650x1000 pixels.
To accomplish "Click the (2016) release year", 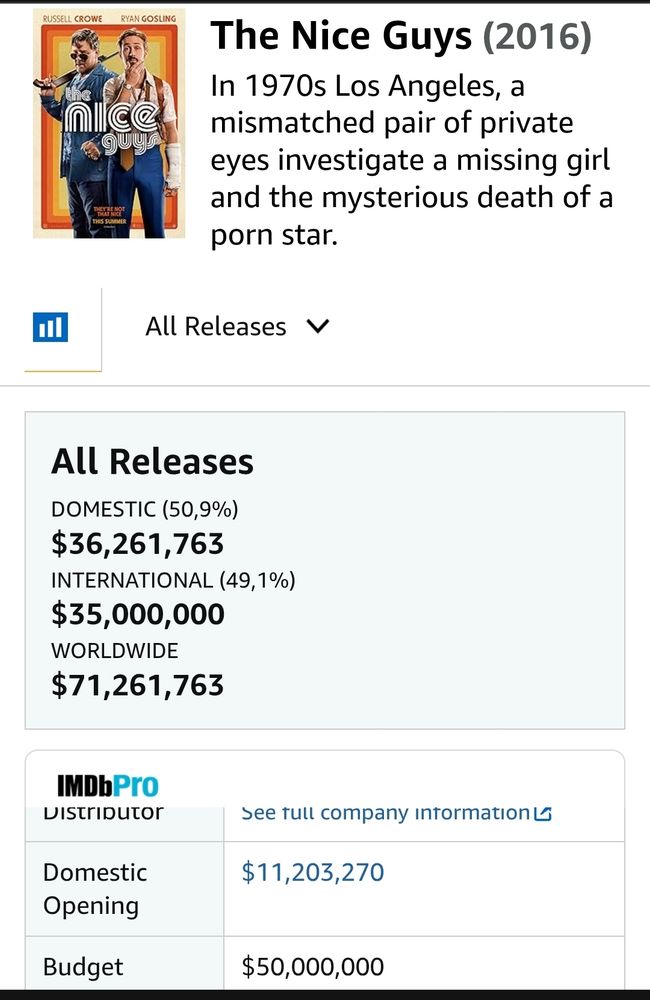I will pyautogui.click(x=537, y=37).
